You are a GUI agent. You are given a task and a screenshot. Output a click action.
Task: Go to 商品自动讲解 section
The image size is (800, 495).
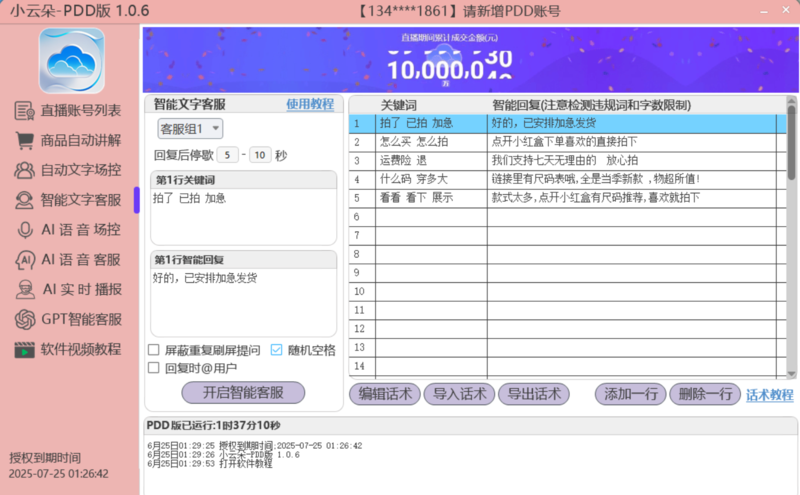pyautogui.click(x=81, y=140)
